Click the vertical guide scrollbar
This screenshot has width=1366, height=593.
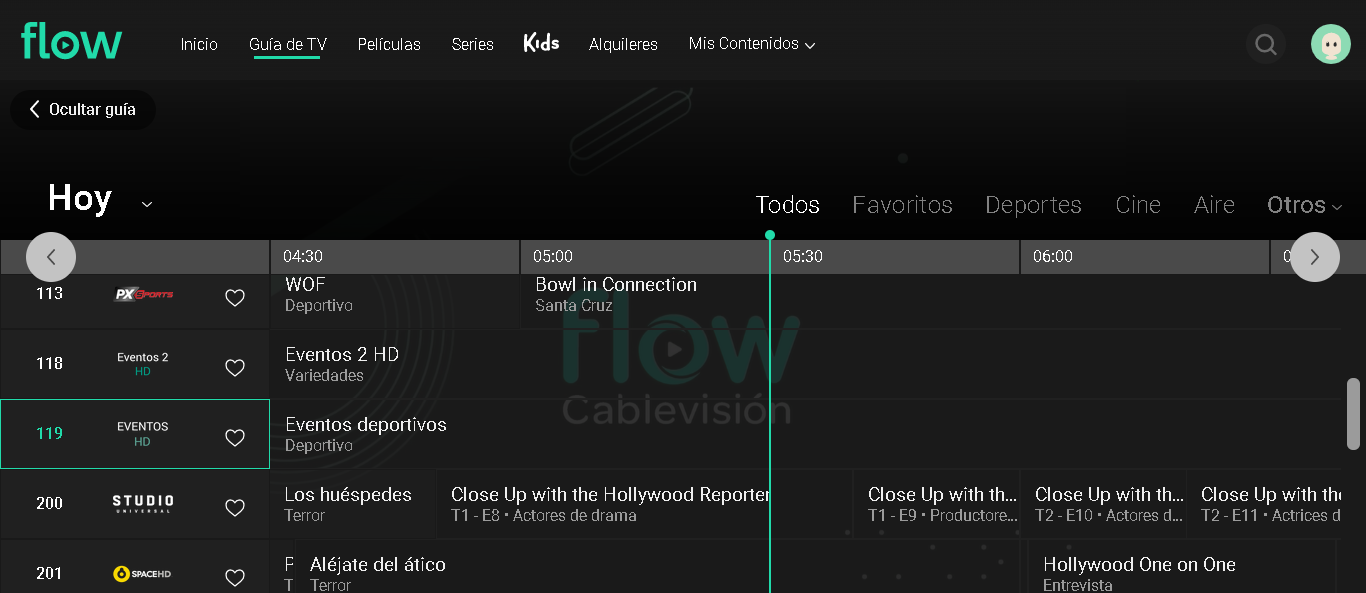pyautogui.click(x=1353, y=413)
